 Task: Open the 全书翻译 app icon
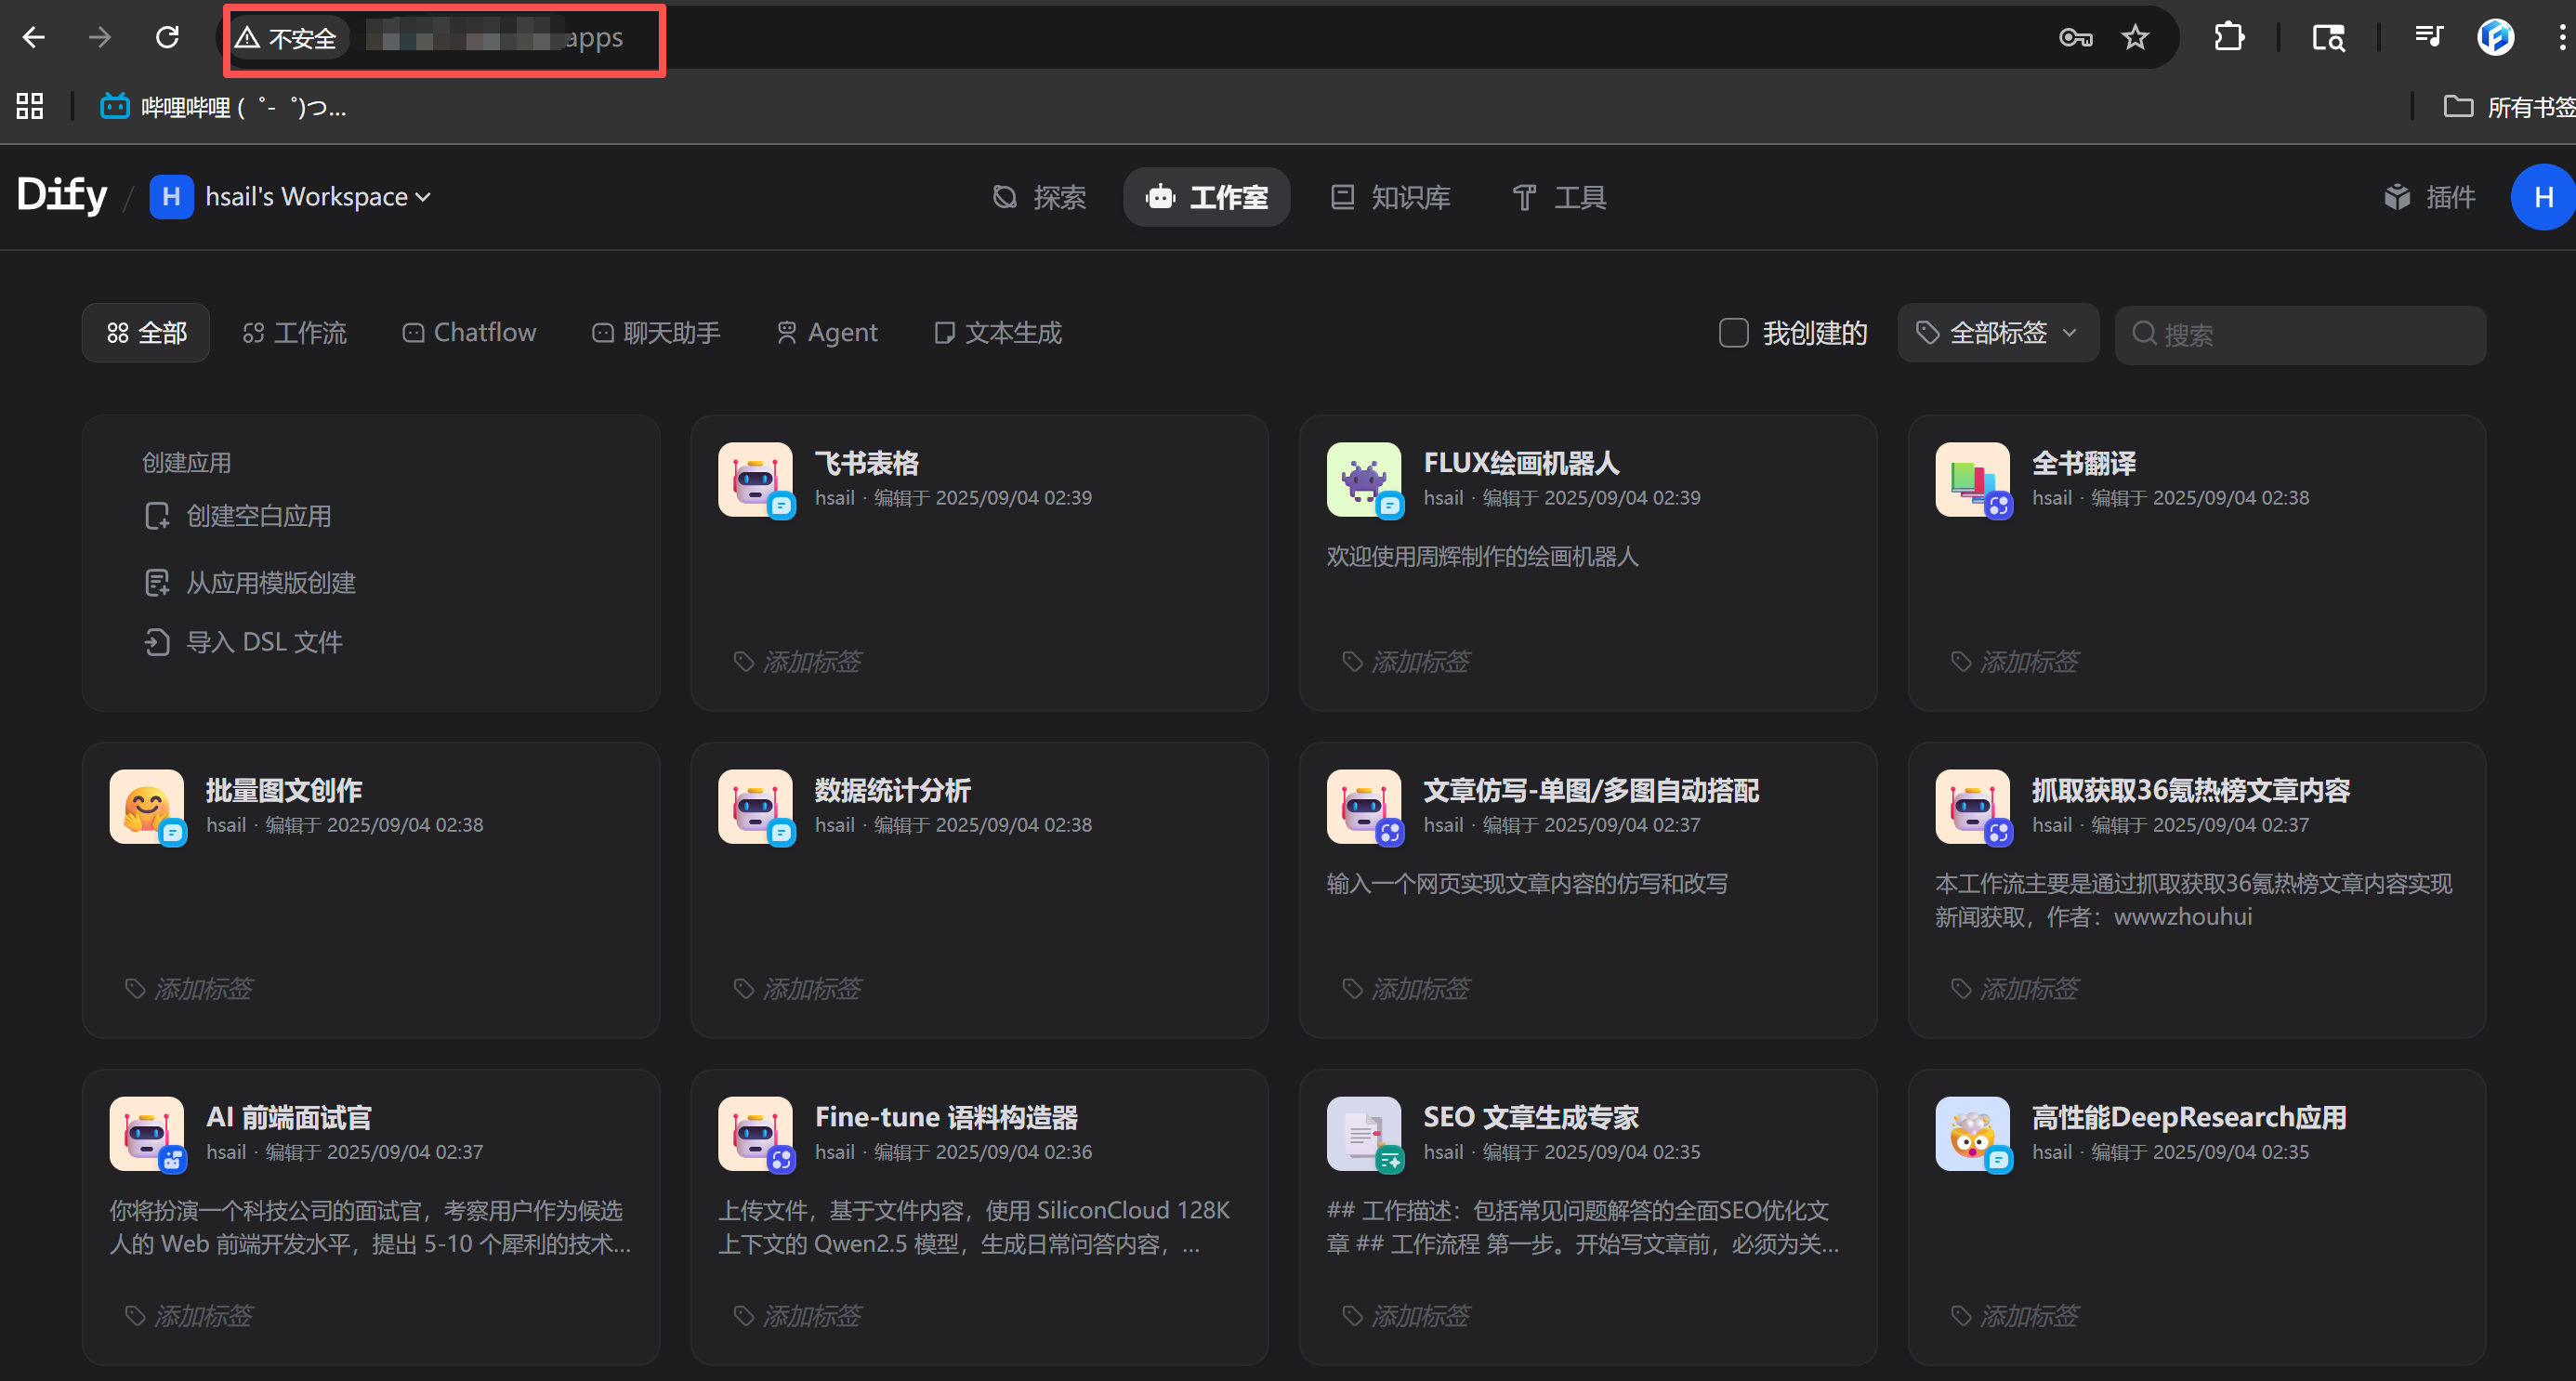coord(1972,480)
